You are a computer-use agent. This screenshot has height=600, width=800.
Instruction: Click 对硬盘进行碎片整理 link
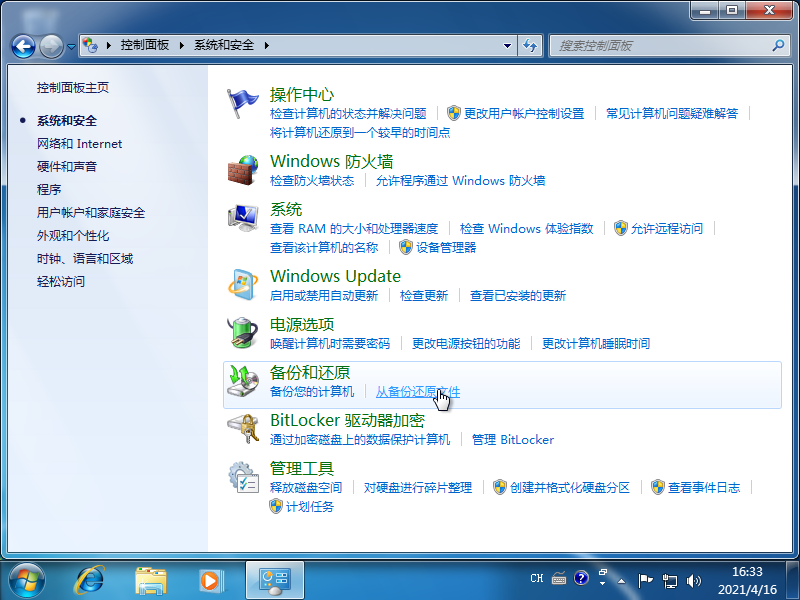click(418, 488)
